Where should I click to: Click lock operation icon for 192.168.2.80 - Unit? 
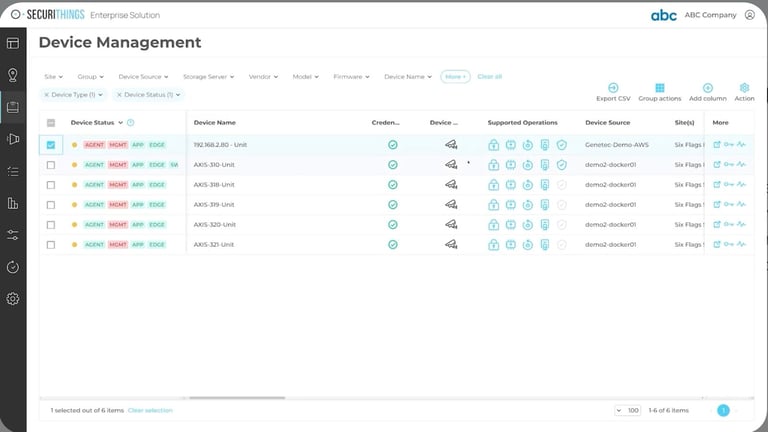(494, 144)
